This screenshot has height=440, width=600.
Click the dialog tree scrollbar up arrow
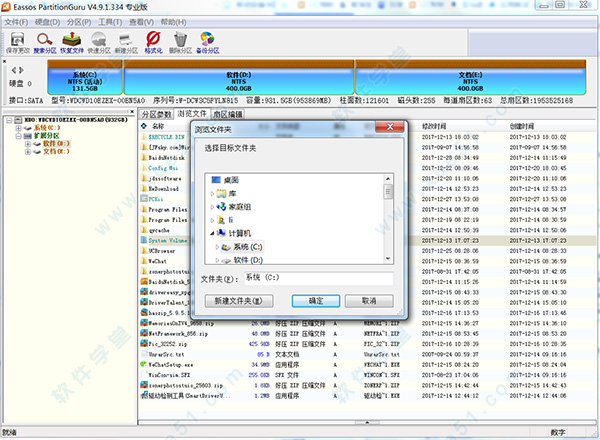(388, 179)
